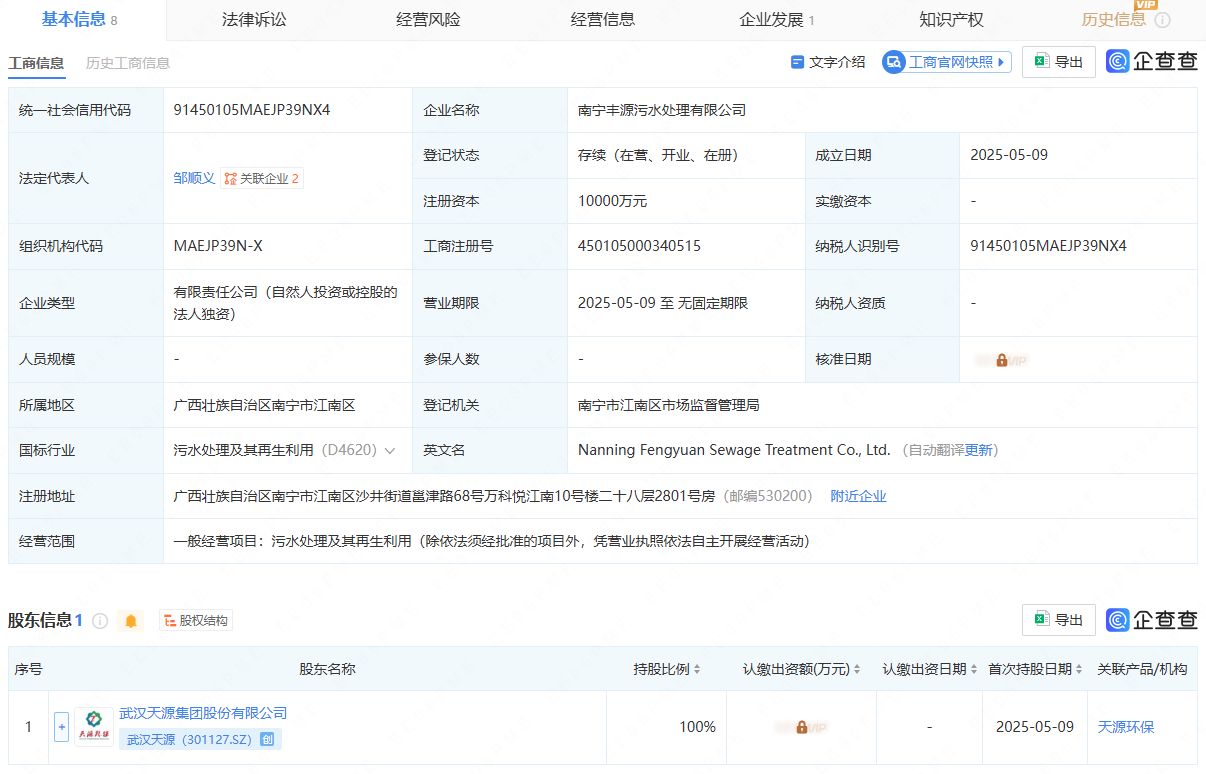Go to the 企业发展 tab
The height and width of the screenshot is (774, 1206).
[x=777, y=19]
